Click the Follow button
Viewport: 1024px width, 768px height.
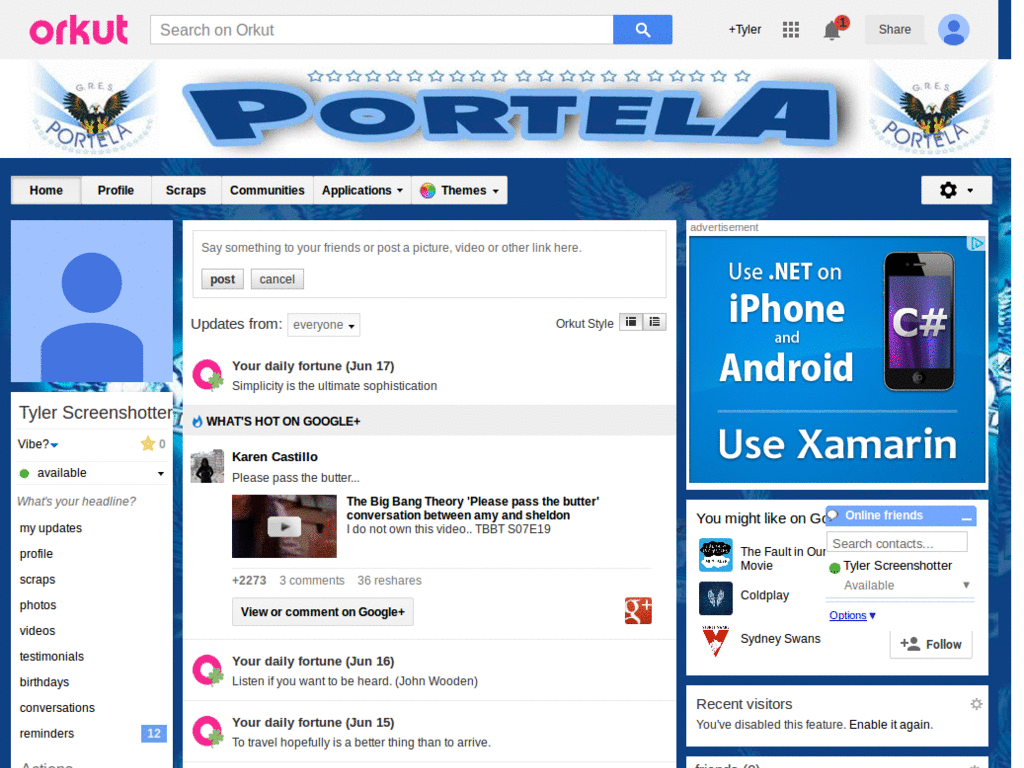931,644
